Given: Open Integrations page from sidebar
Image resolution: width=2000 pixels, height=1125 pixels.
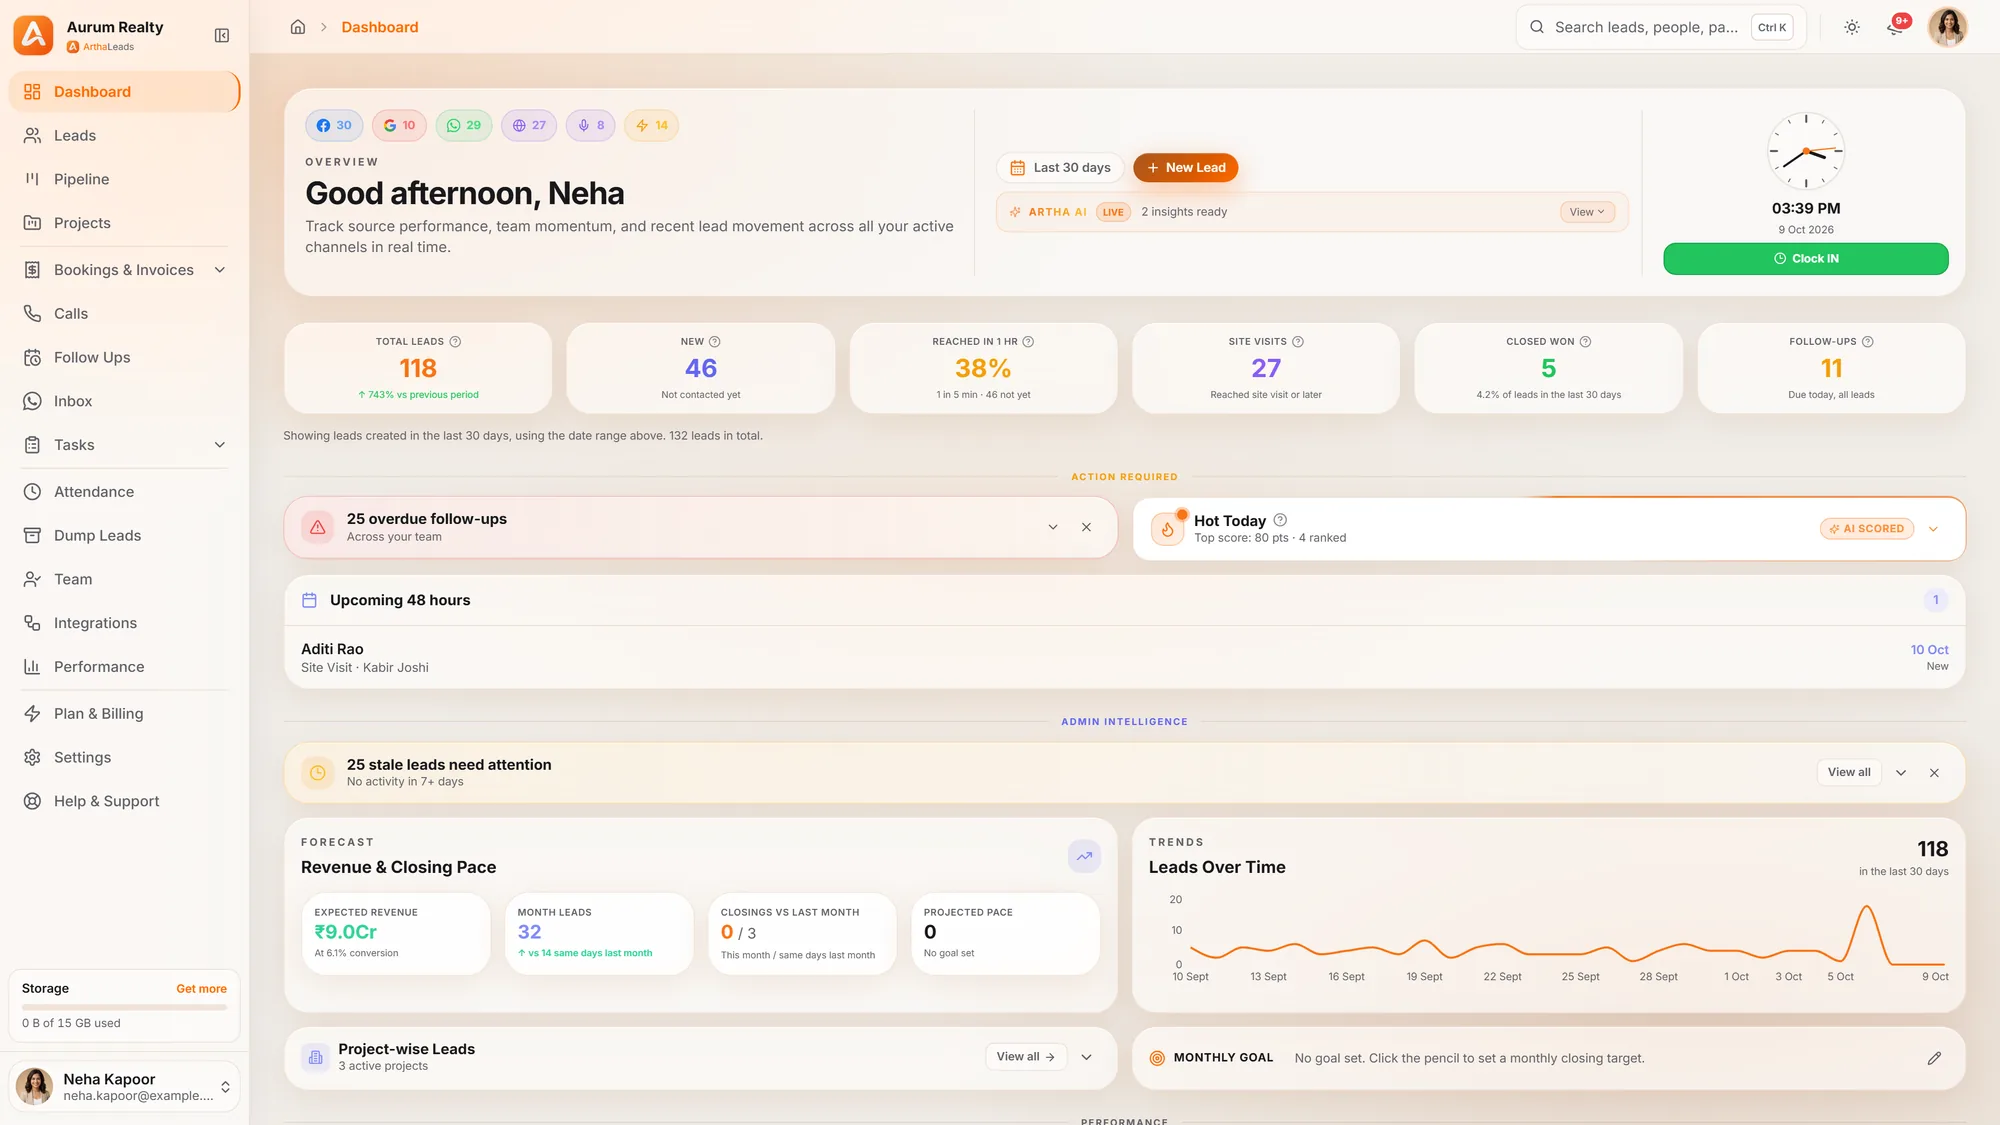Looking at the screenshot, I should pyautogui.click(x=124, y=623).
